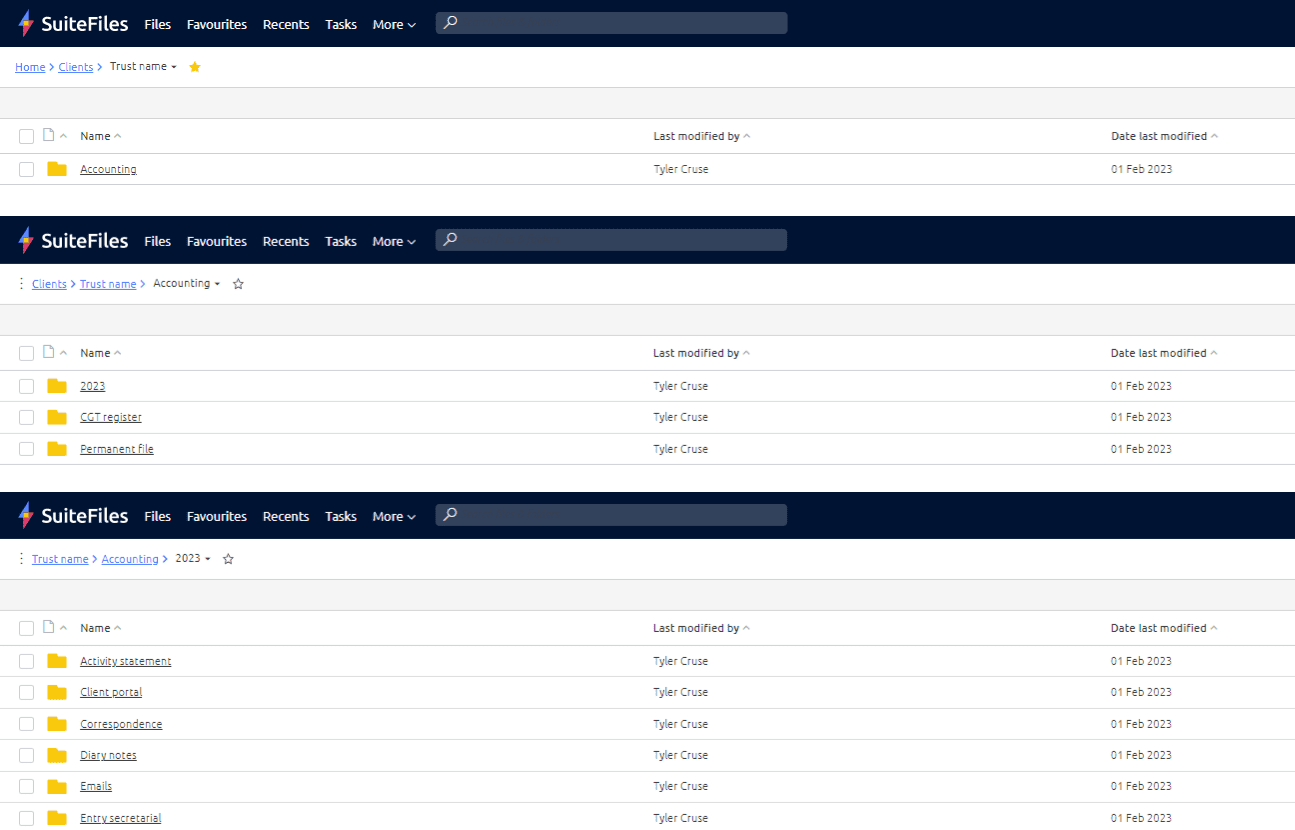Click the search field in the Accounting folder view
Viewport: 1295px width, 830px height.
point(611,240)
